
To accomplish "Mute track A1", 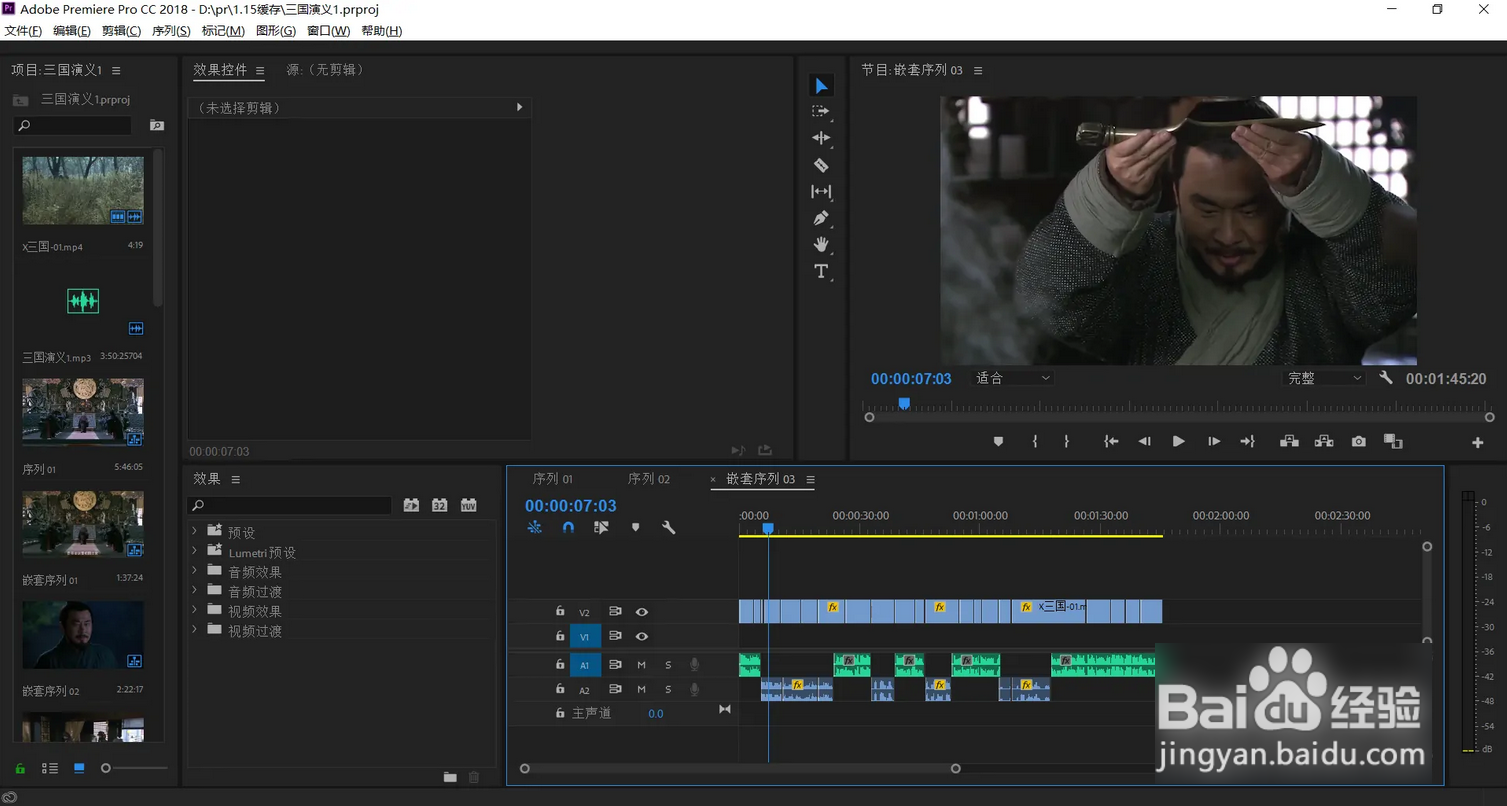I will pyautogui.click(x=642, y=665).
